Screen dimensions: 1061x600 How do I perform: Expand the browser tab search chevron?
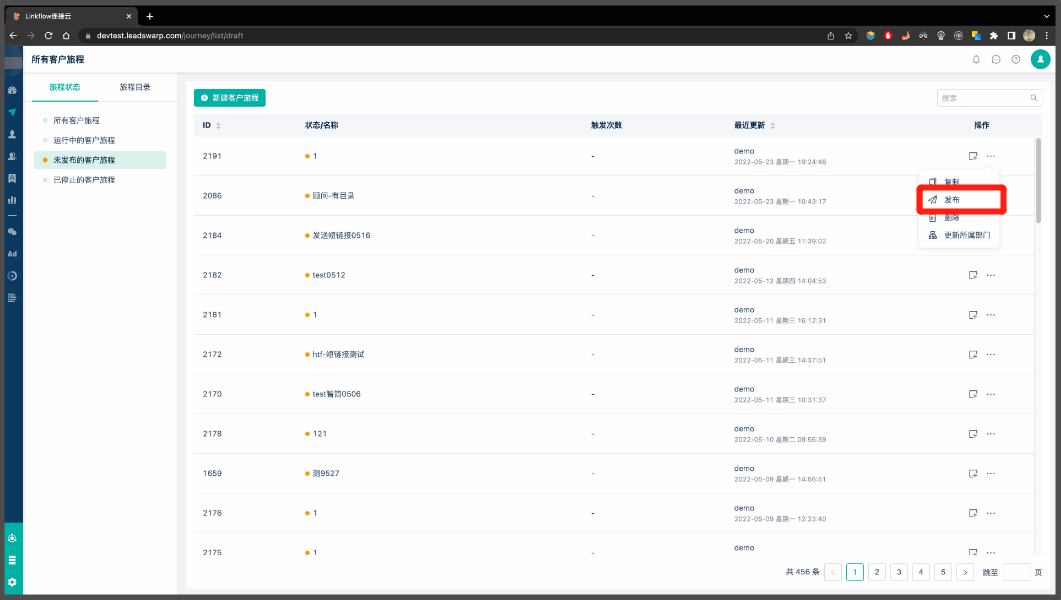pos(1046,16)
